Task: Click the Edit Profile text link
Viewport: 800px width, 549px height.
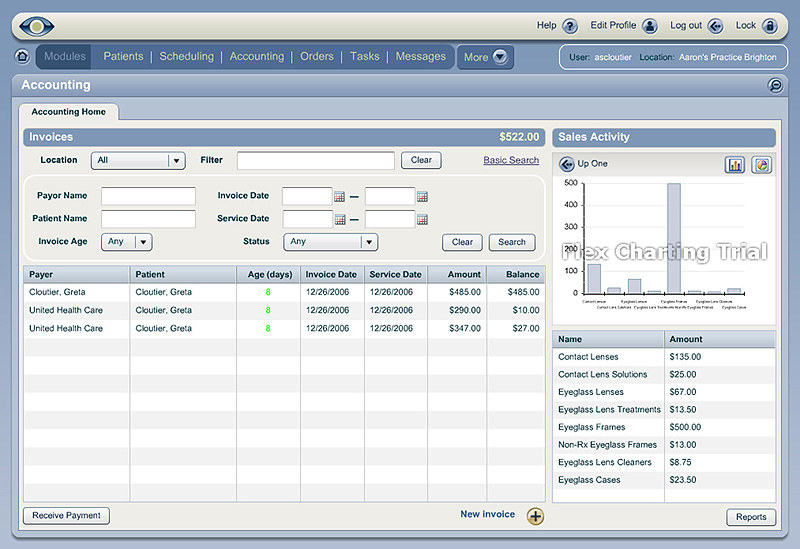Action: click(613, 25)
